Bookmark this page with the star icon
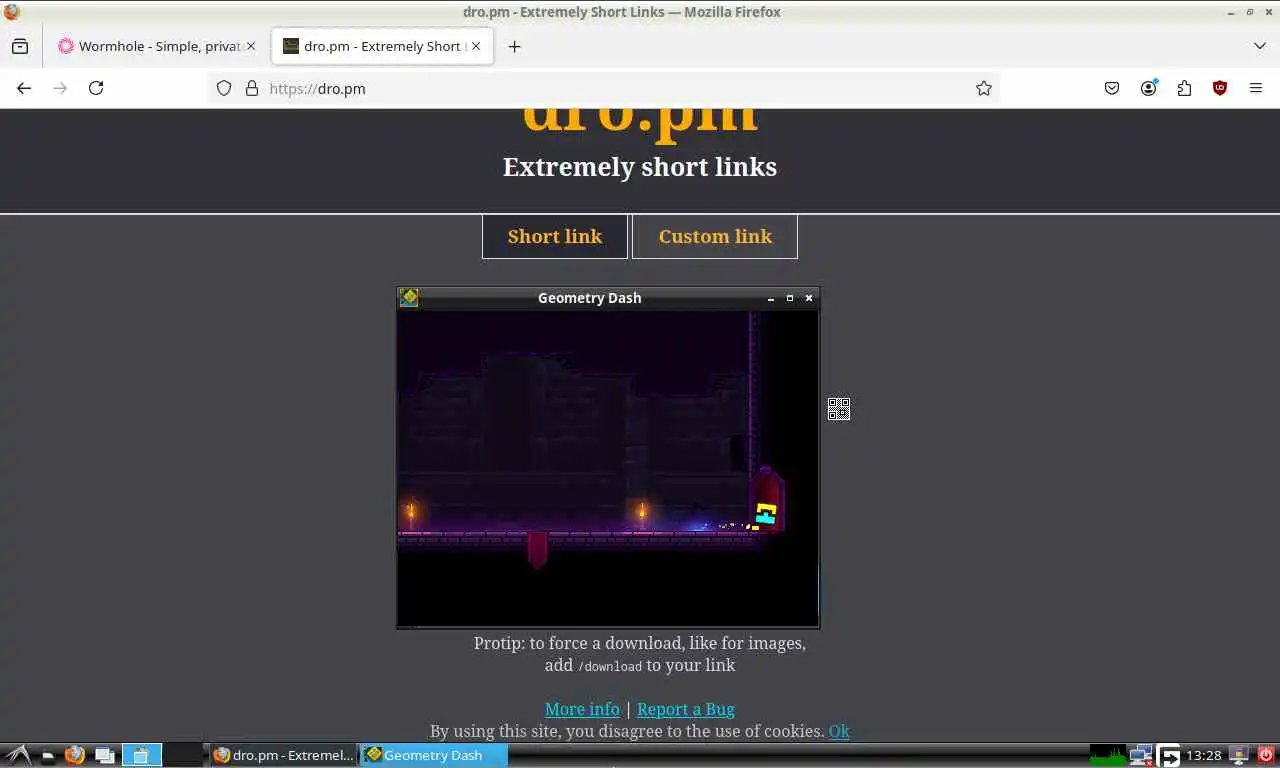Screen dimensions: 1280x768 [984, 88]
